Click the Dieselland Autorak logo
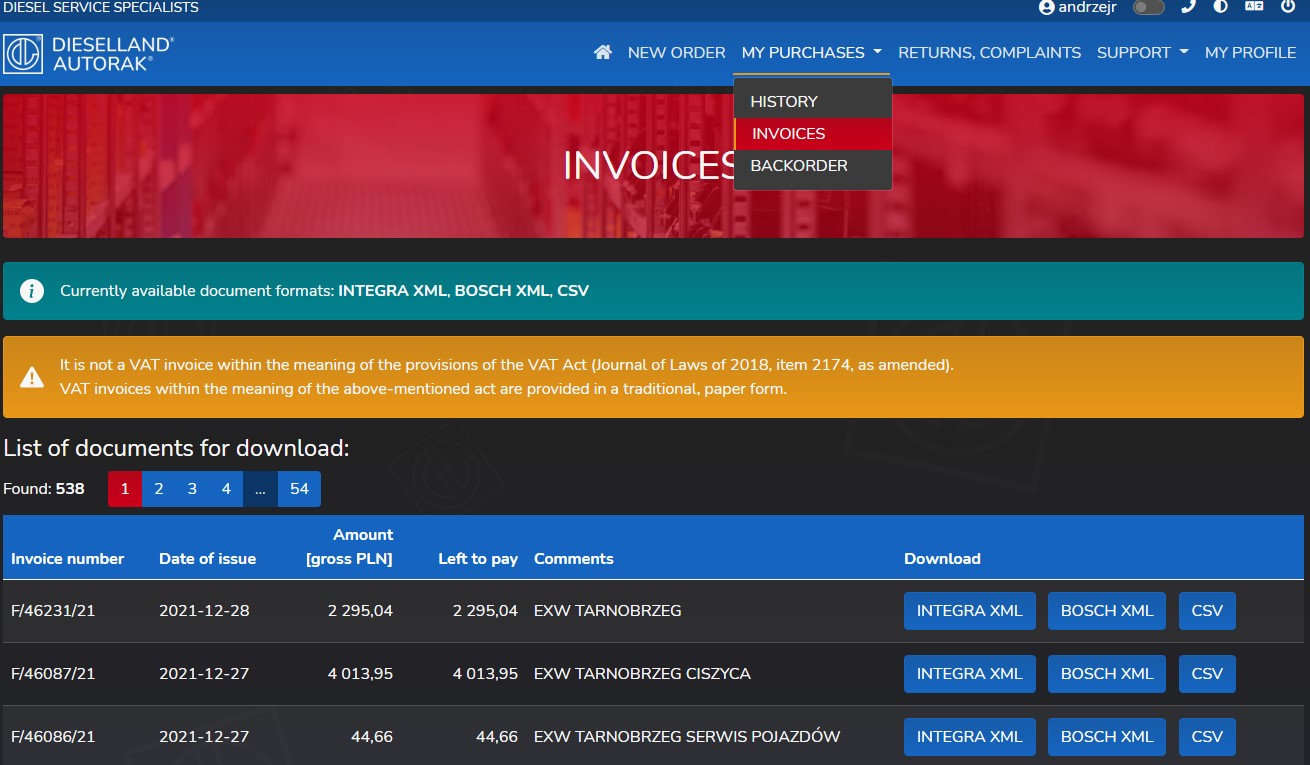The image size is (1310, 765). pyautogui.click(x=89, y=53)
